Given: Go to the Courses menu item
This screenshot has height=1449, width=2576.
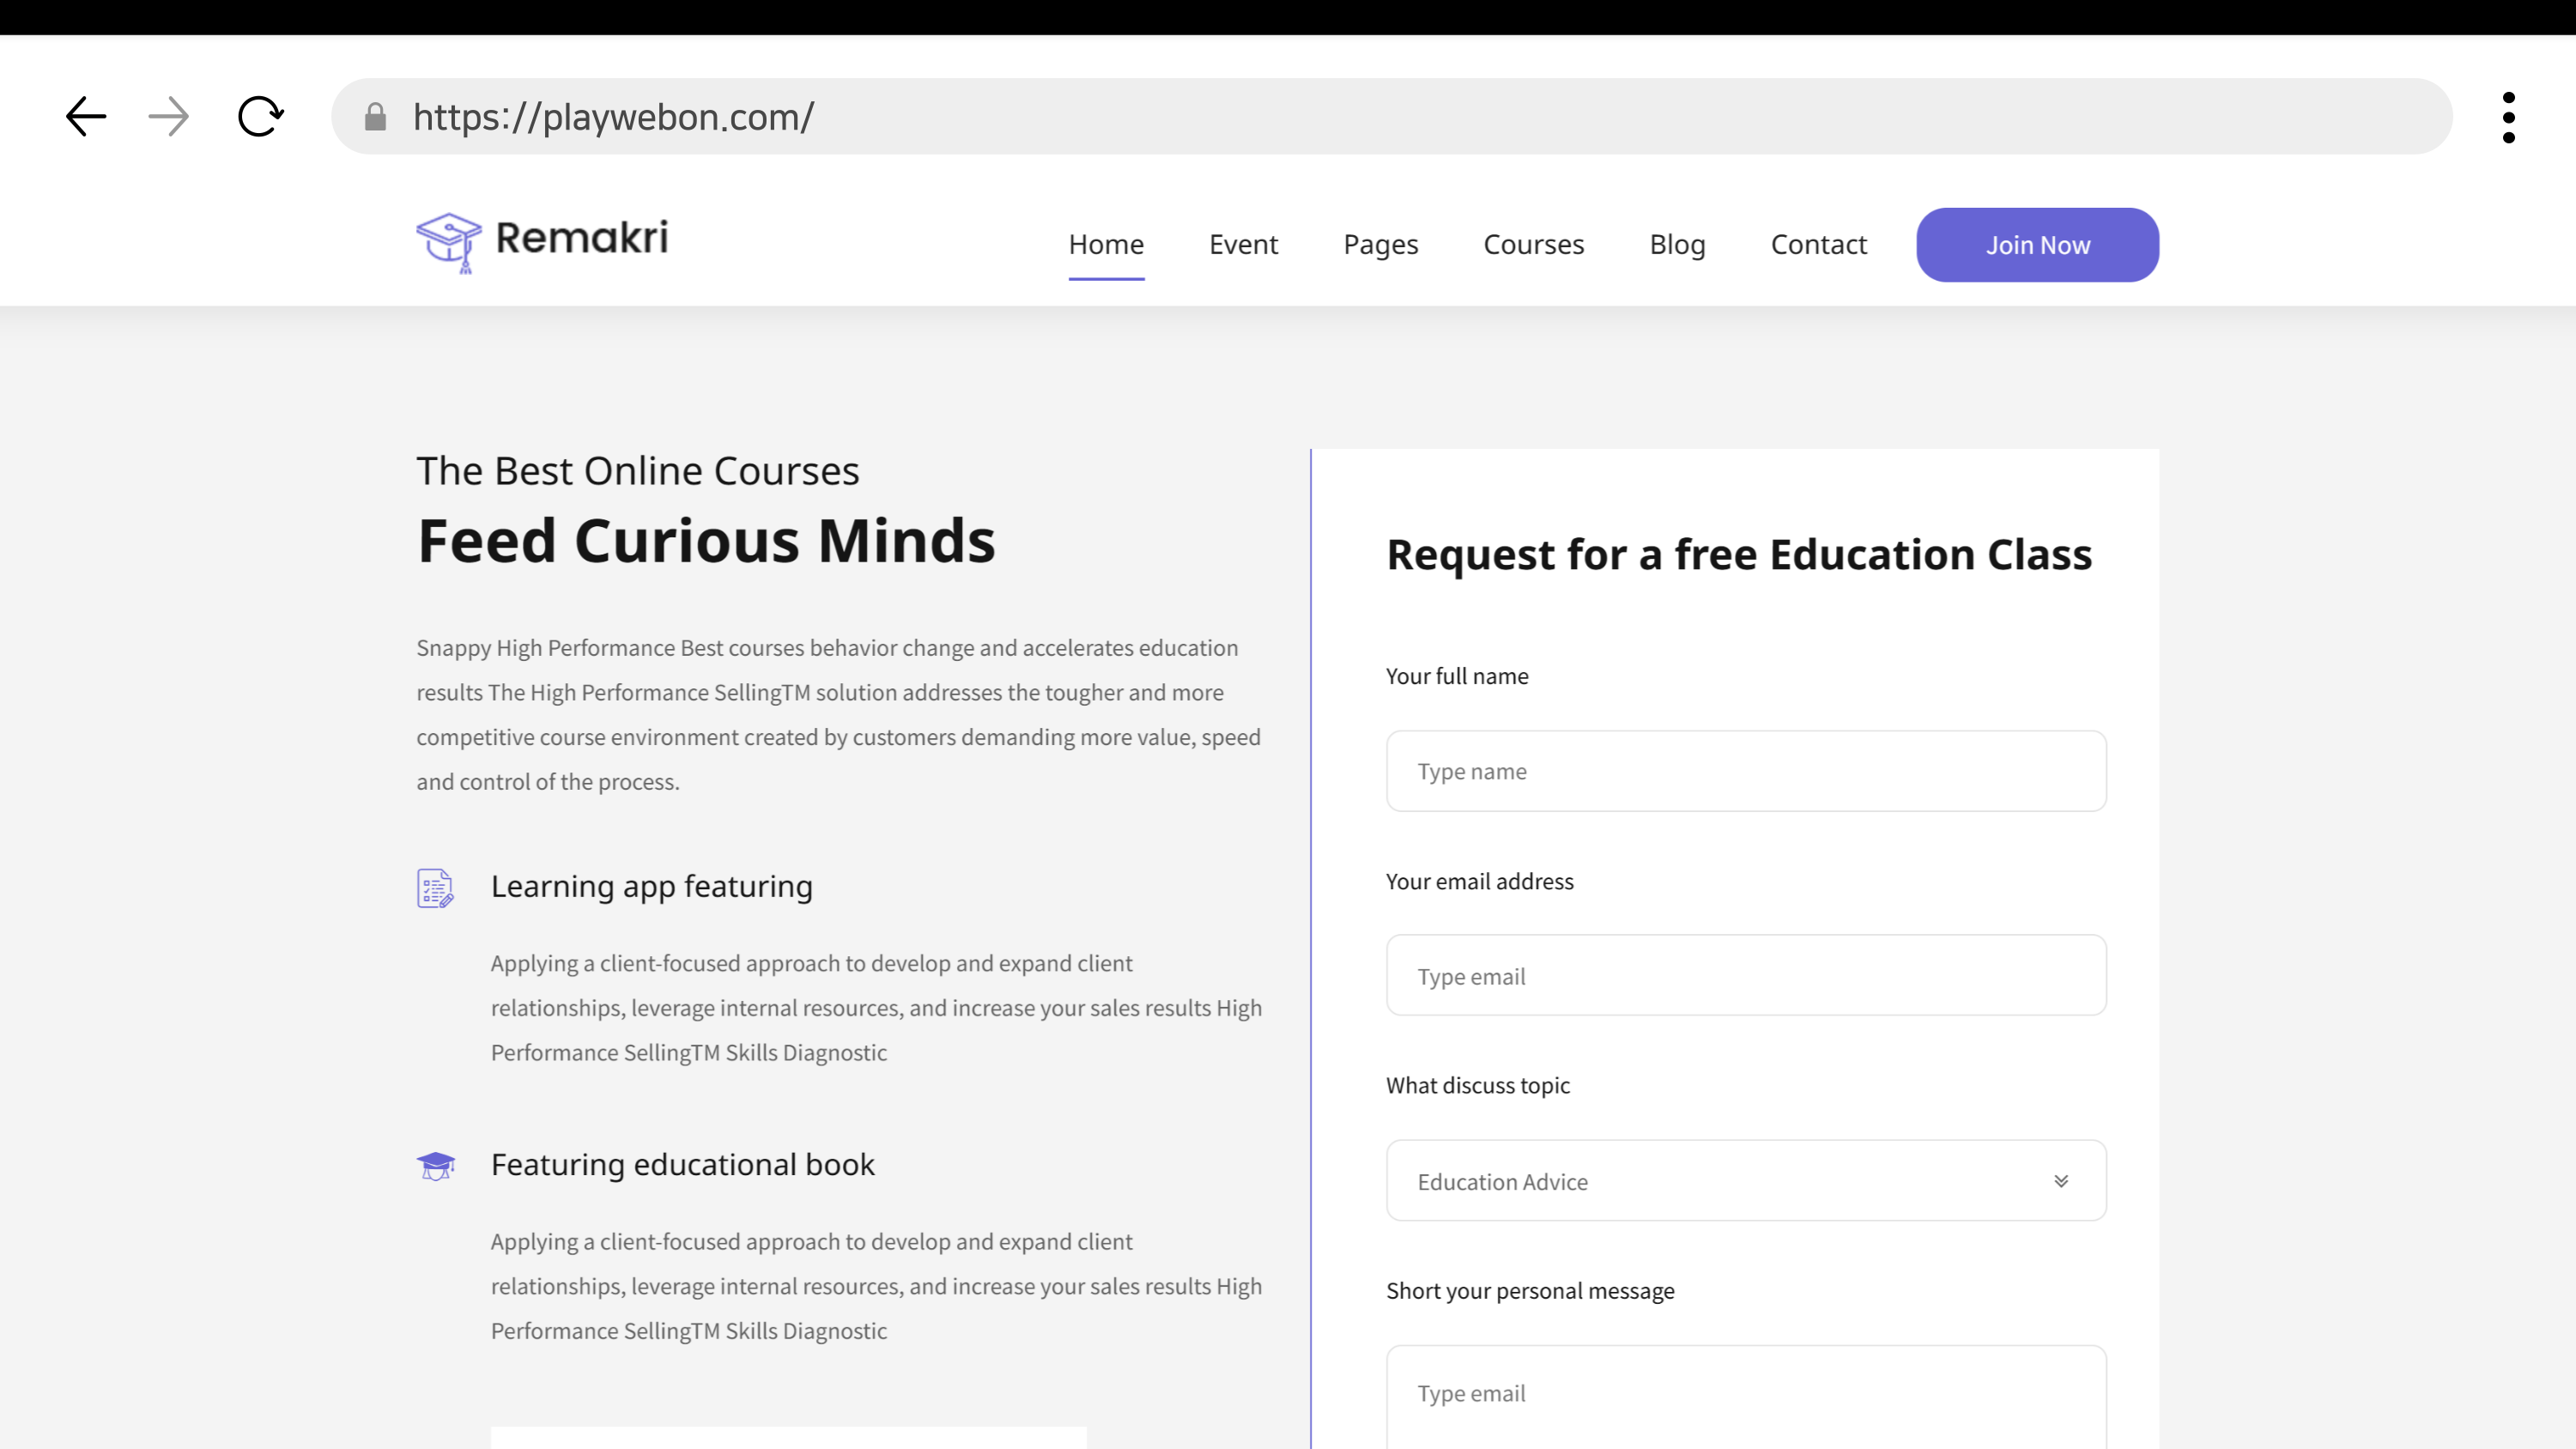Looking at the screenshot, I should point(1533,245).
